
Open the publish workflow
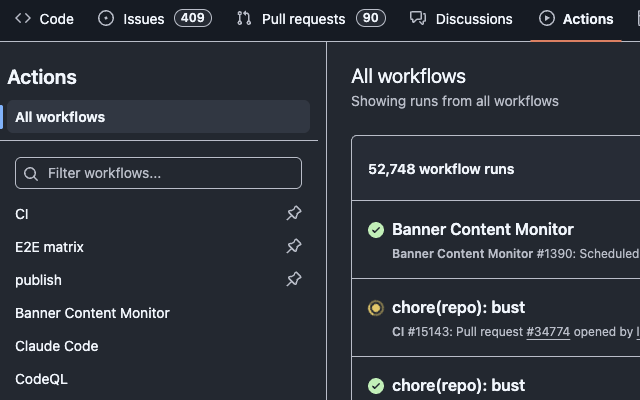point(38,280)
